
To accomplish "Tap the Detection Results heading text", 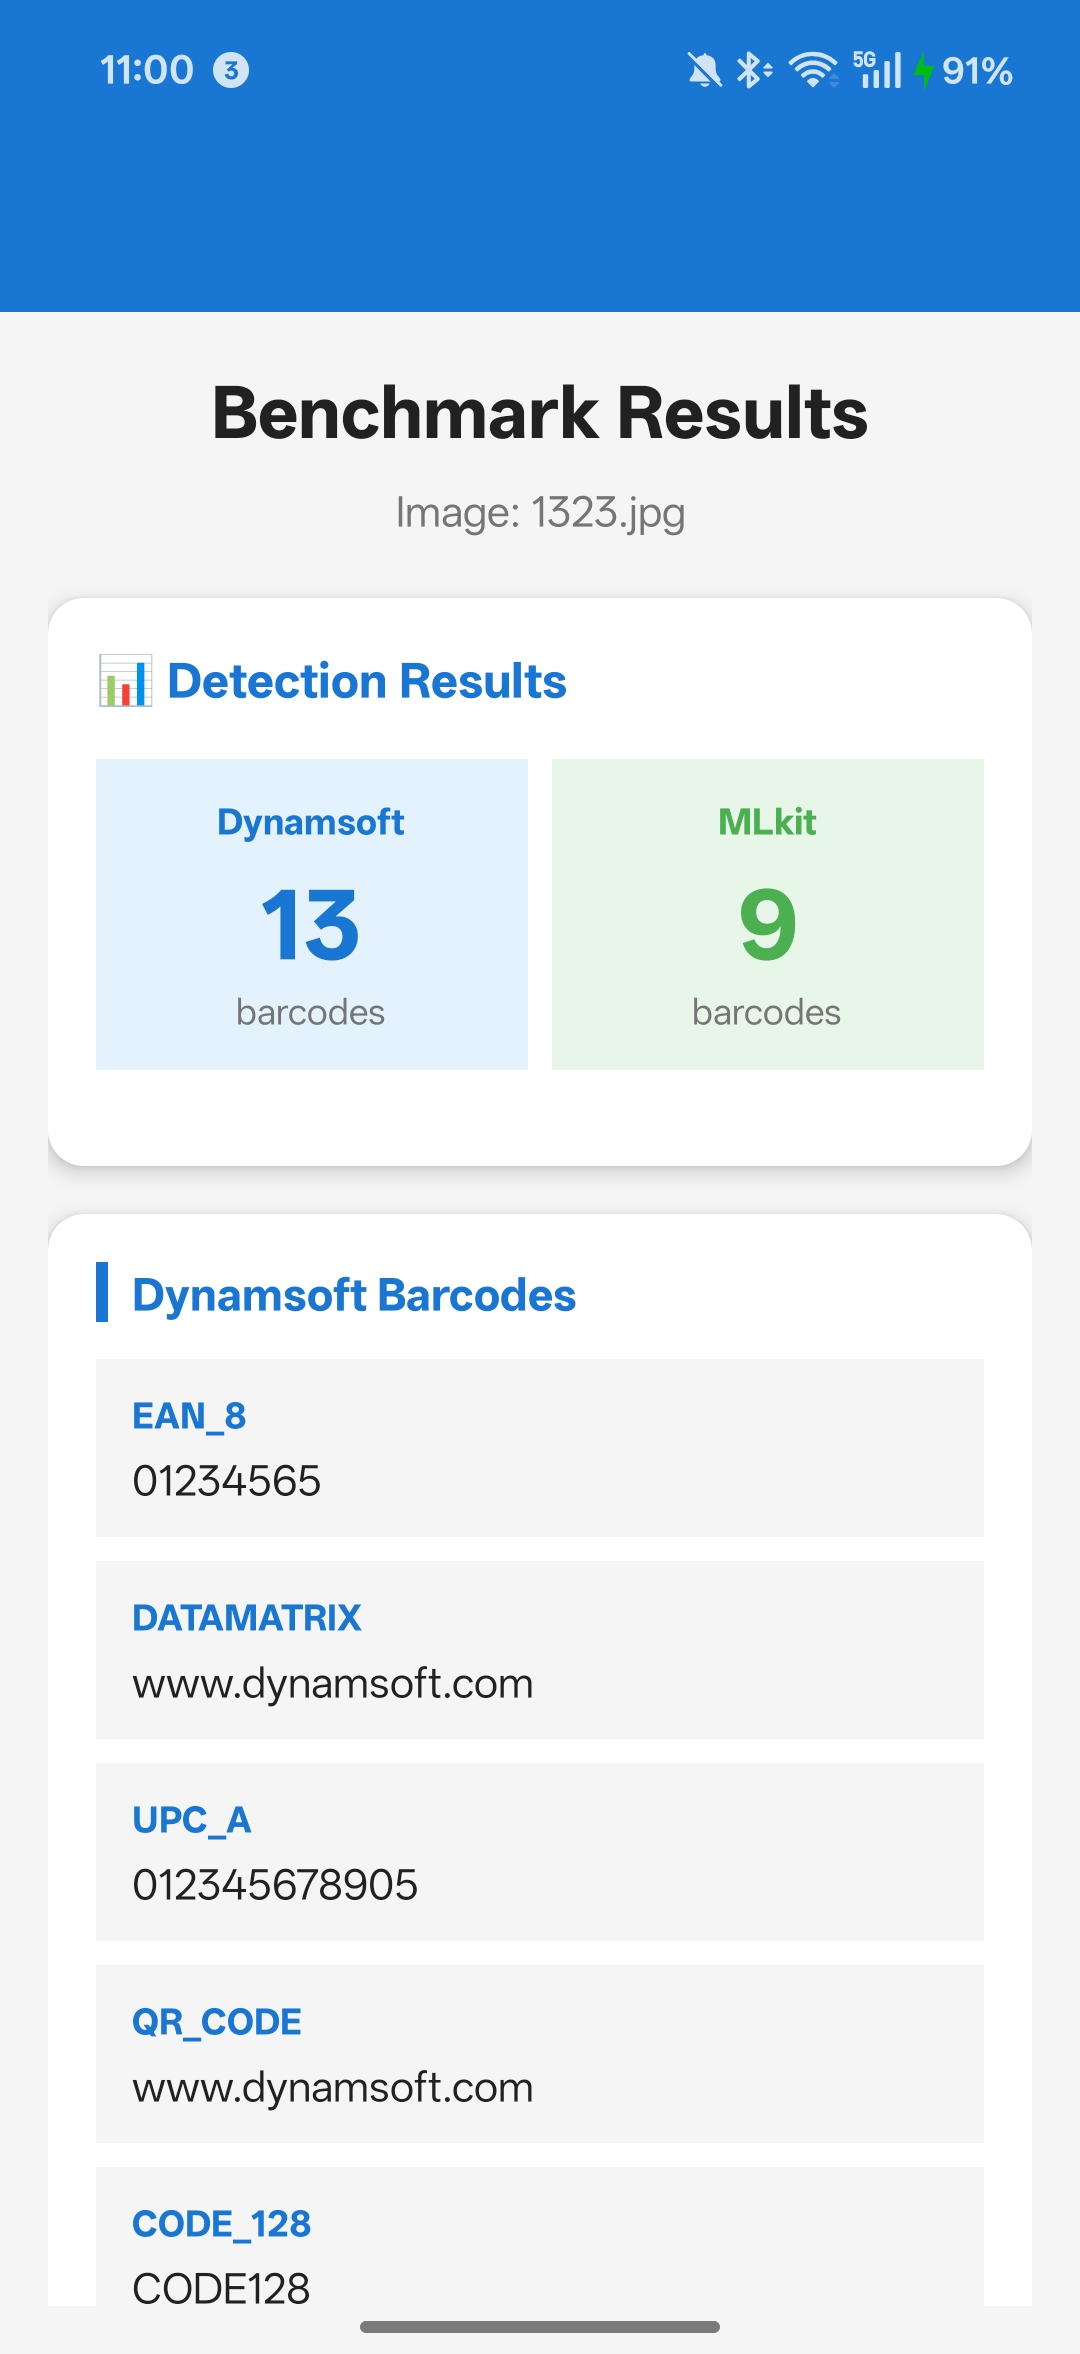I will 367,681.
